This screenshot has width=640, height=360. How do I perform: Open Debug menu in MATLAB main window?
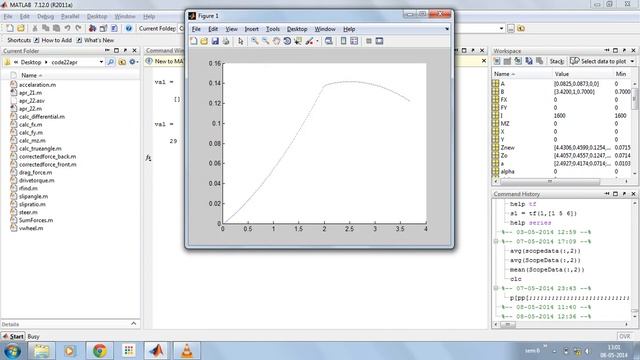[45, 16]
